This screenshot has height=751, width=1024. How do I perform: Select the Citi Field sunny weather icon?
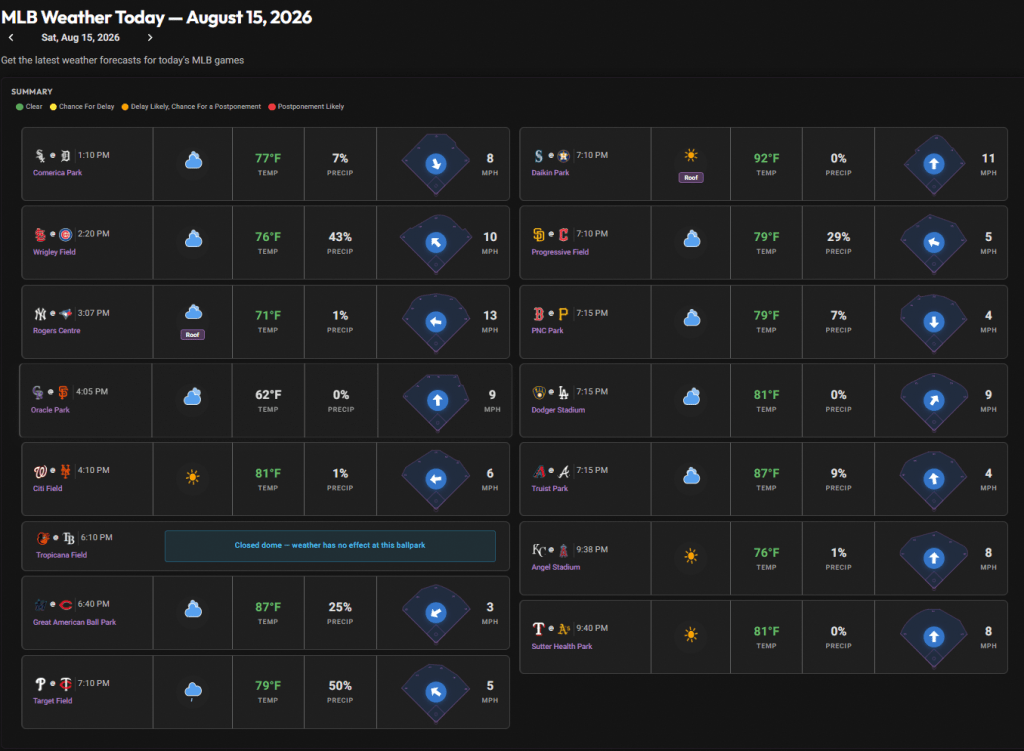coord(193,477)
